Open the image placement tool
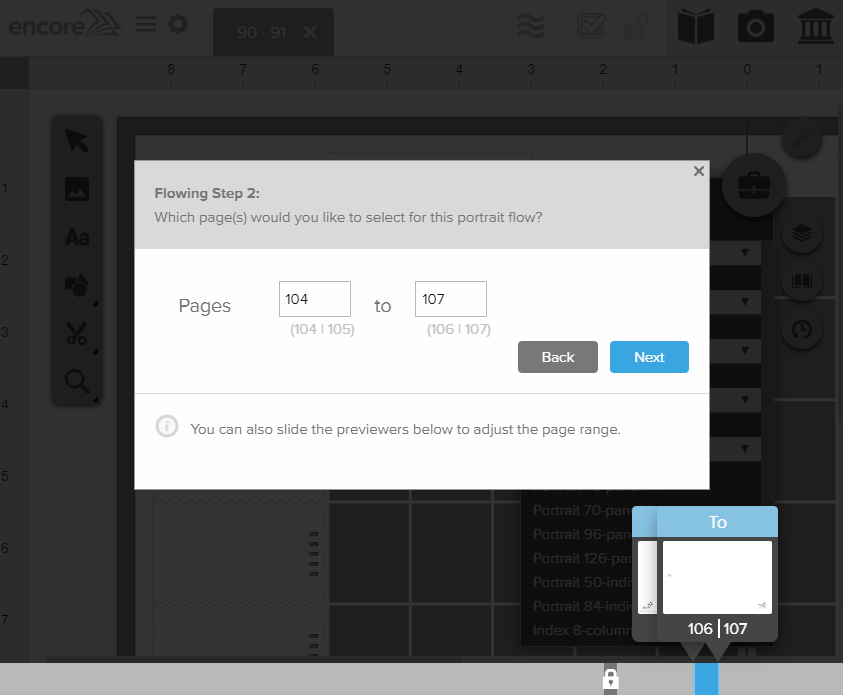 click(77, 189)
